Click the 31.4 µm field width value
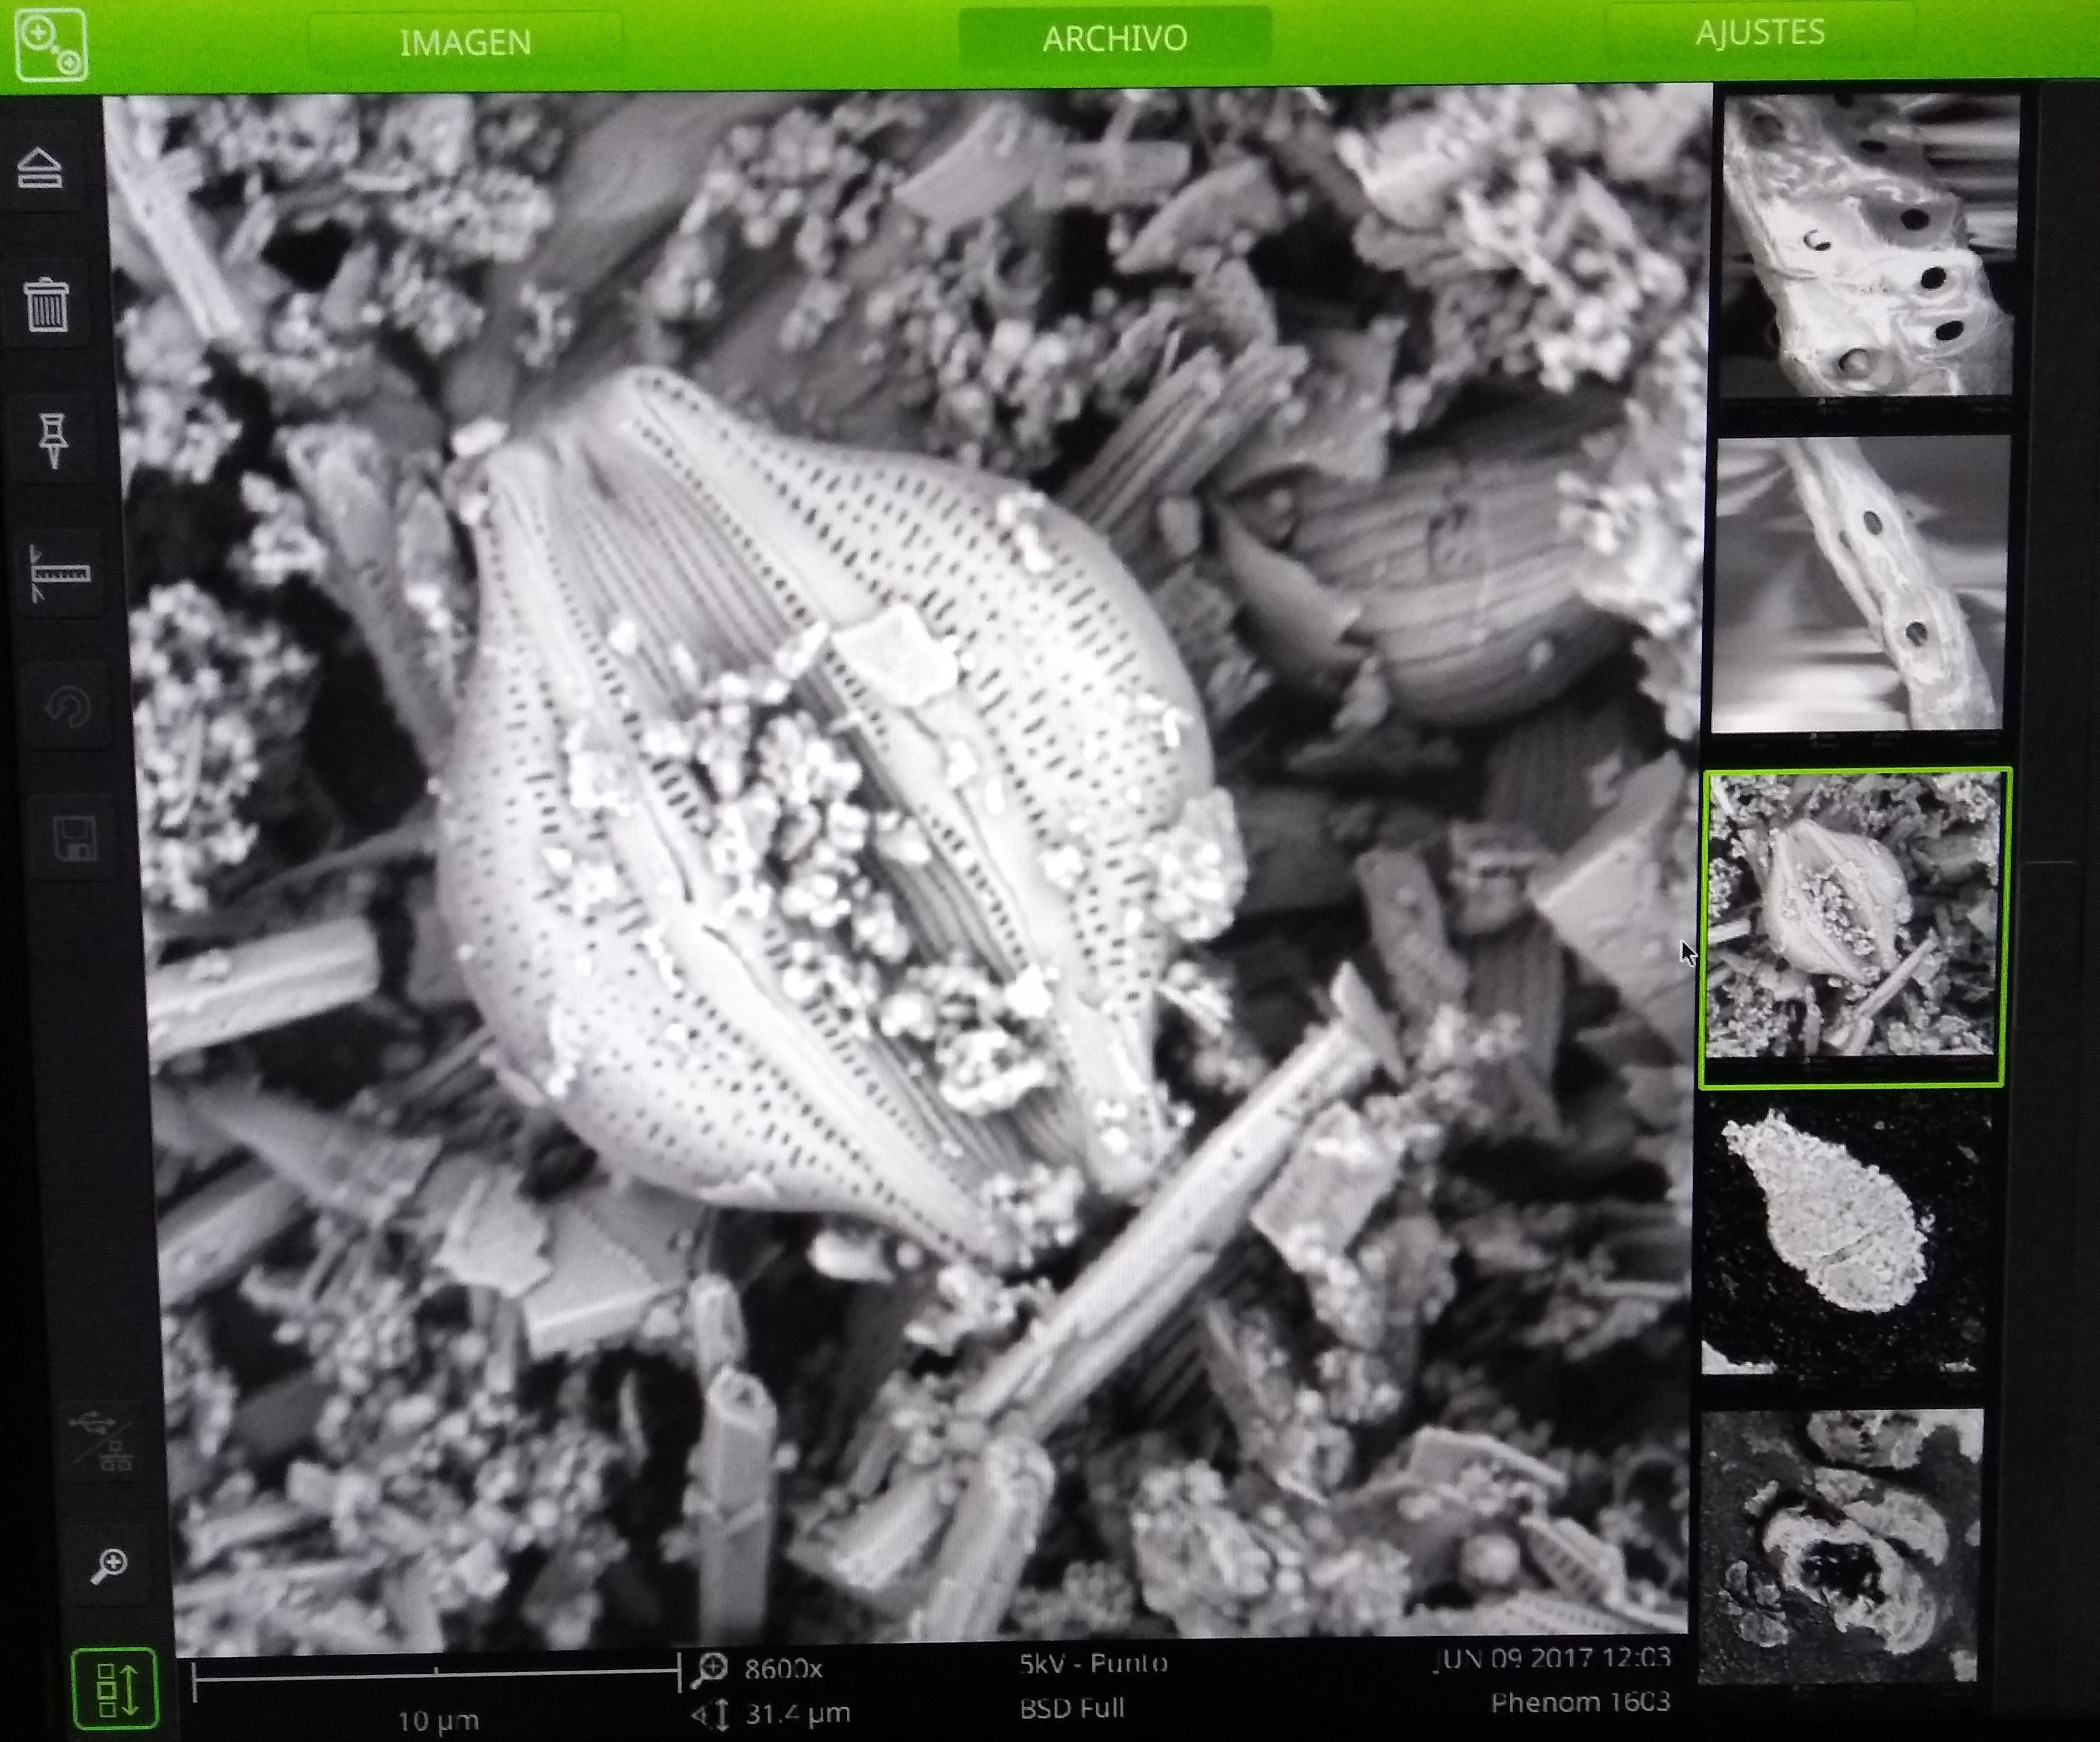This screenshot has height=1742, width=2100. (797, 1714)
